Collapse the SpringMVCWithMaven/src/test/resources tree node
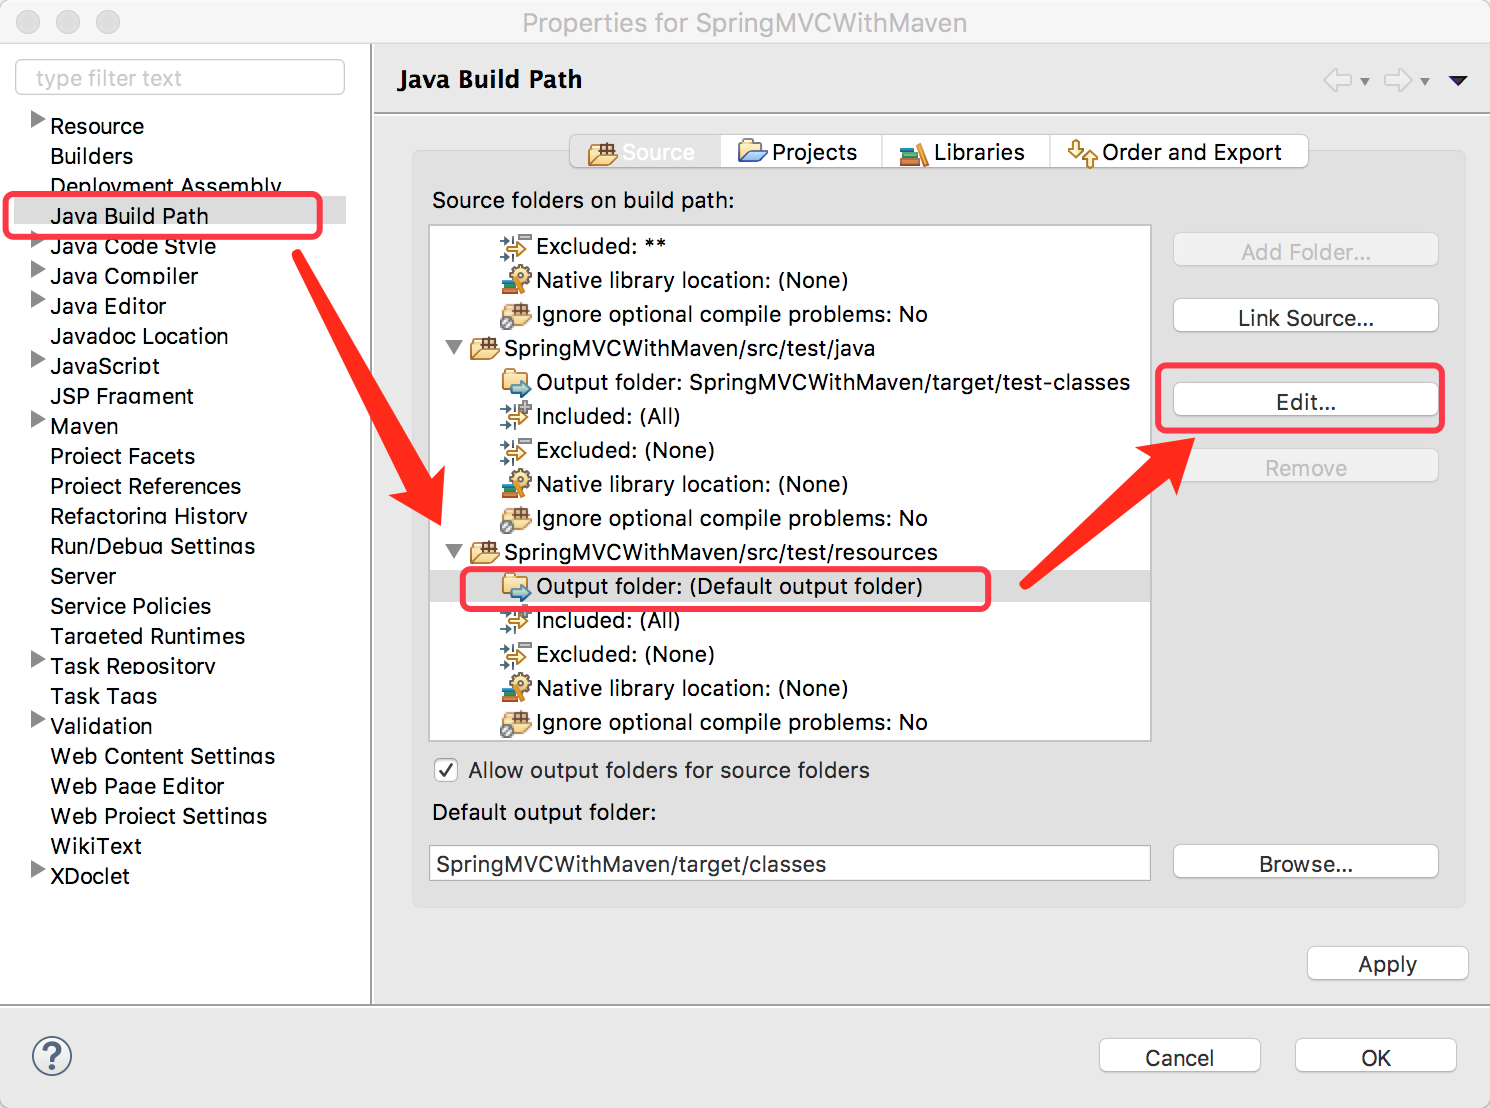Screen dimensions: 1490x1108 coord(453,551)
